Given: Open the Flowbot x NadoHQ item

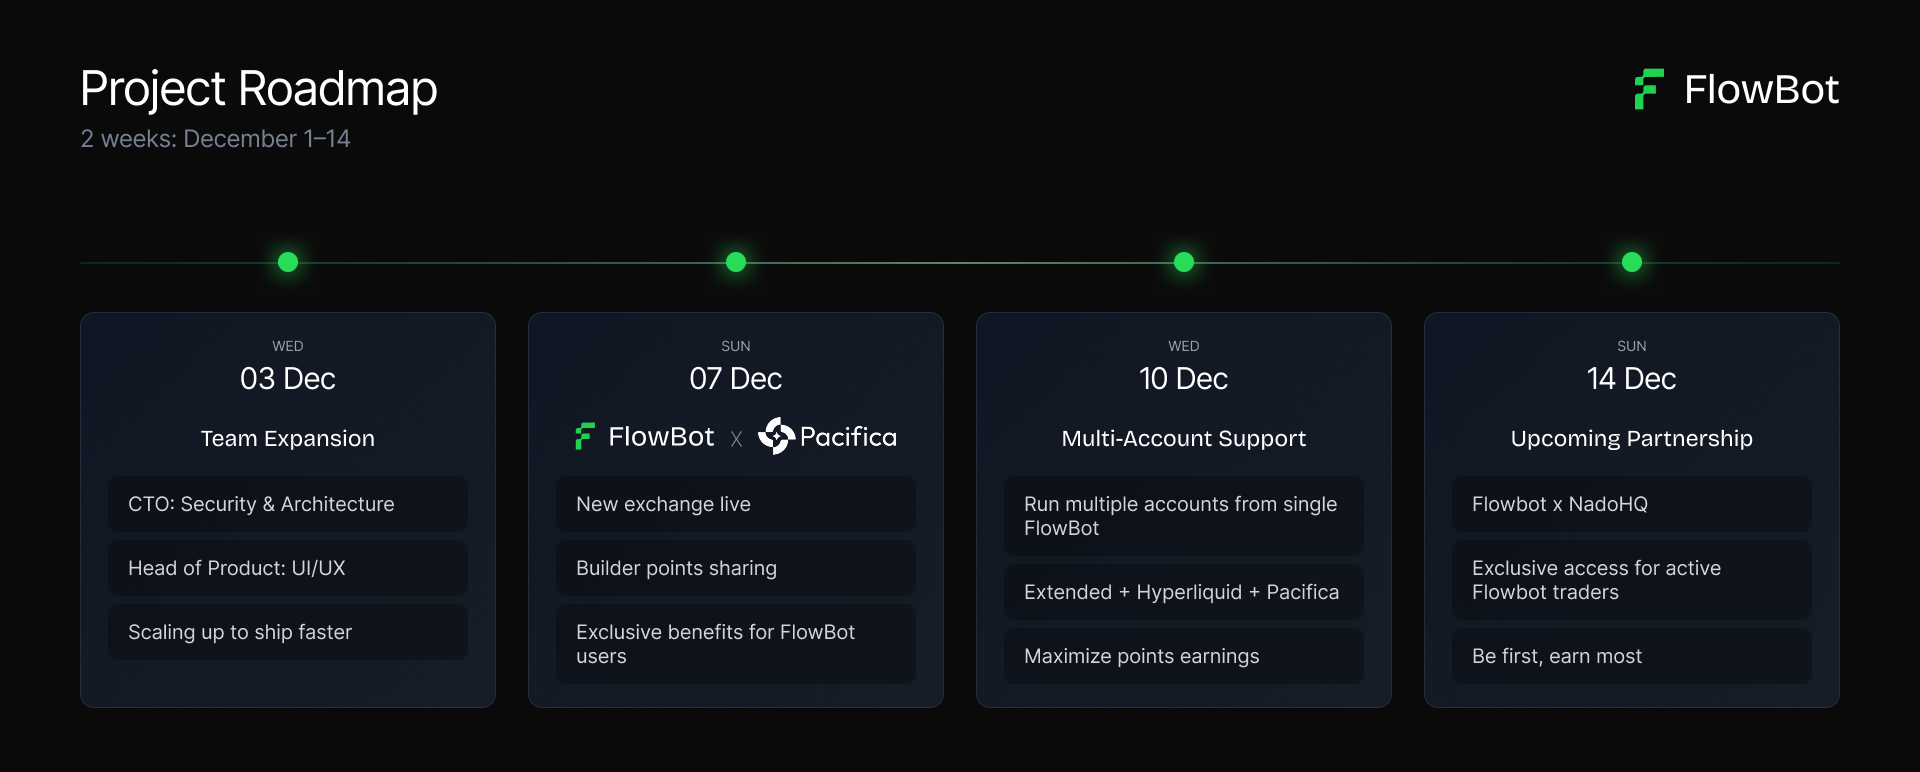Looking at the screenshot, I should pos(1632,504).
